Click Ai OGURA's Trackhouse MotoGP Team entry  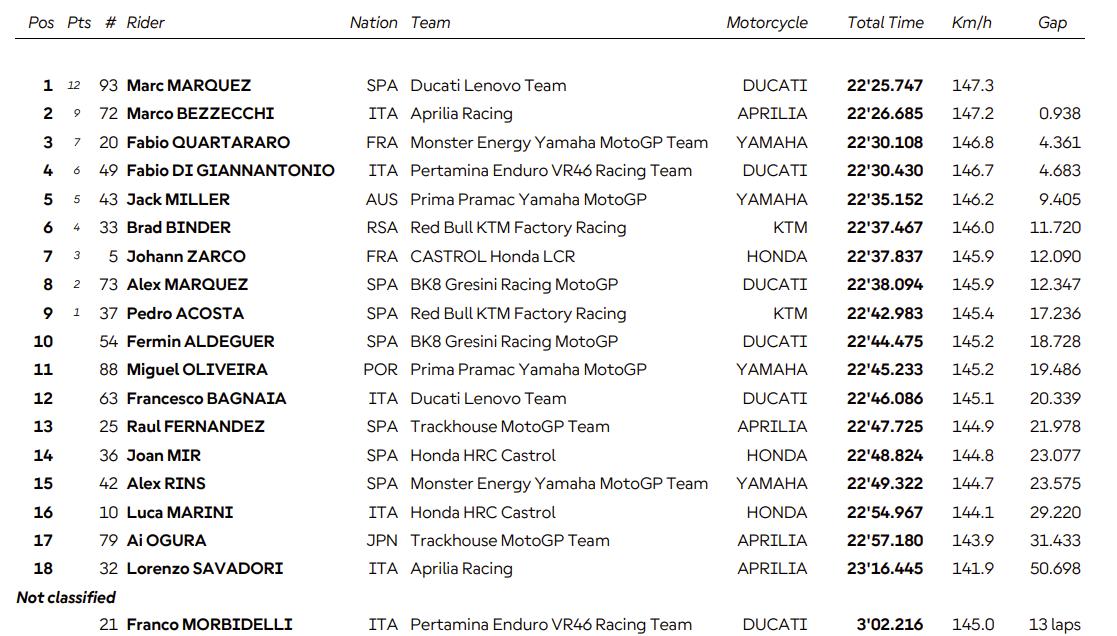[x=510, y=541]
